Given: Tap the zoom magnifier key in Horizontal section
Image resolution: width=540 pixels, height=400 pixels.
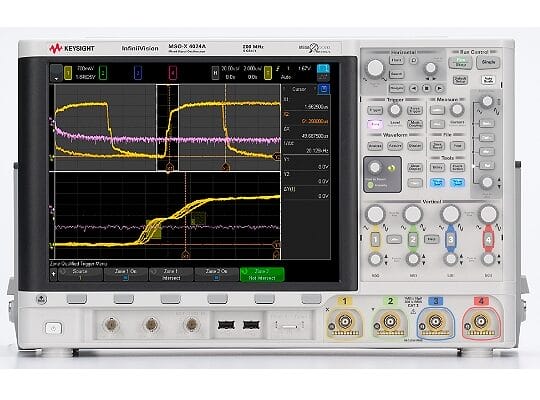Looking at the screenshot, I should click(x=414, y=60).
